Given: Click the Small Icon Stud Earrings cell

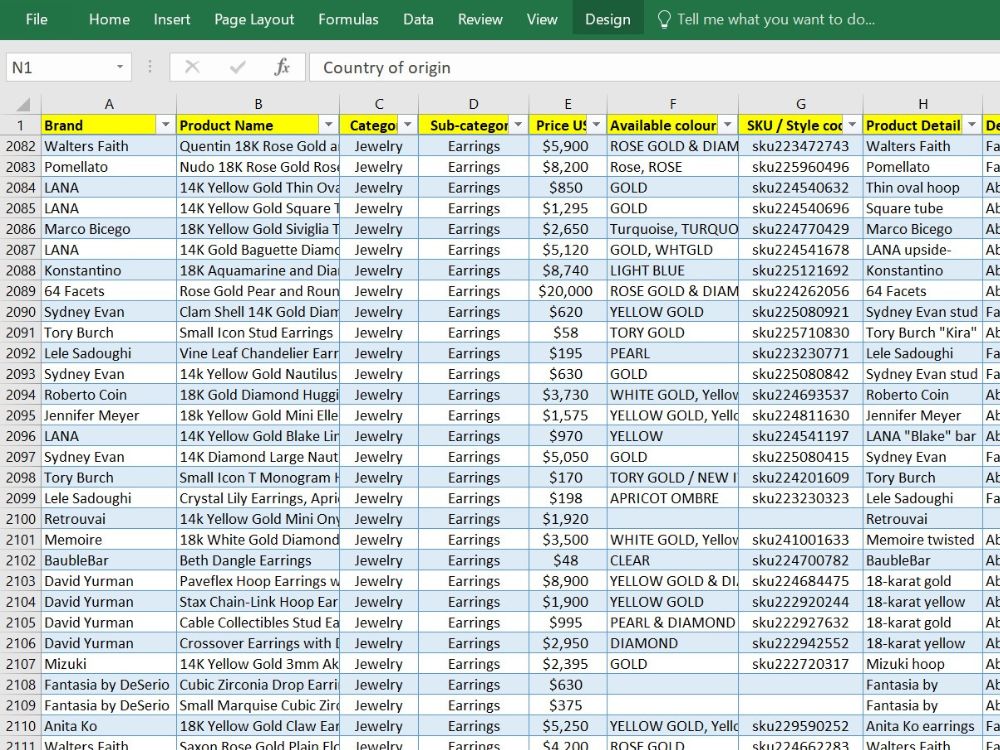Looking at the screenshot, I should (258, 332).
